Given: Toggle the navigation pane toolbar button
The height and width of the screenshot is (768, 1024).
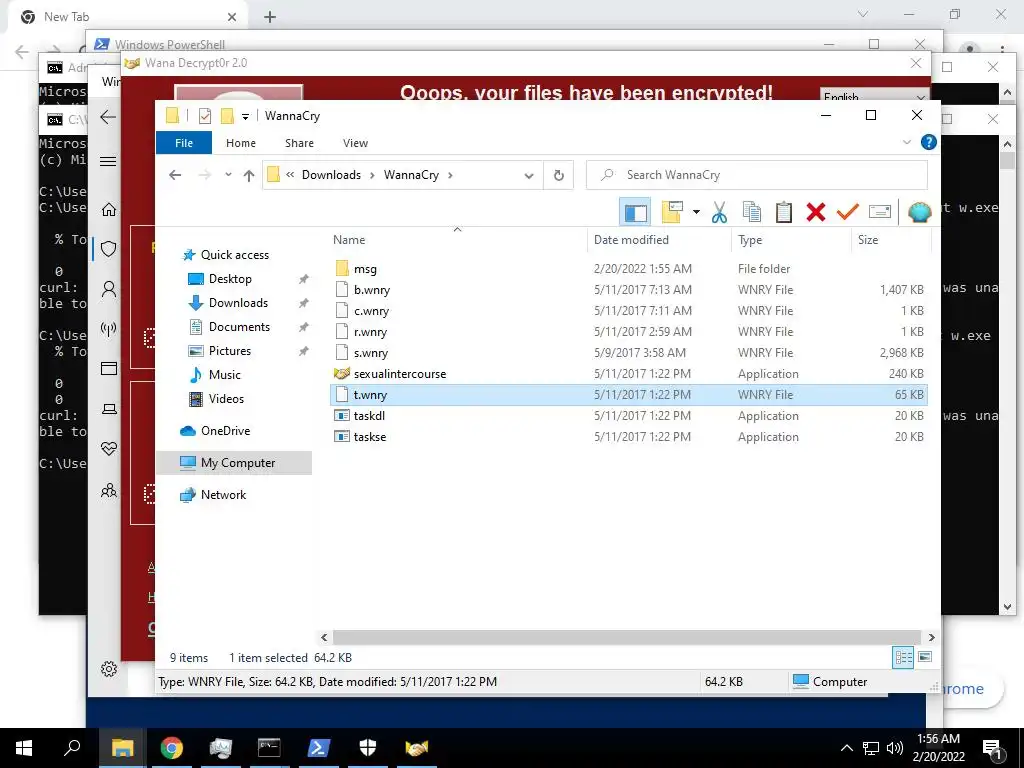Looking at the screenshot, I should click(x=635, y=212).
